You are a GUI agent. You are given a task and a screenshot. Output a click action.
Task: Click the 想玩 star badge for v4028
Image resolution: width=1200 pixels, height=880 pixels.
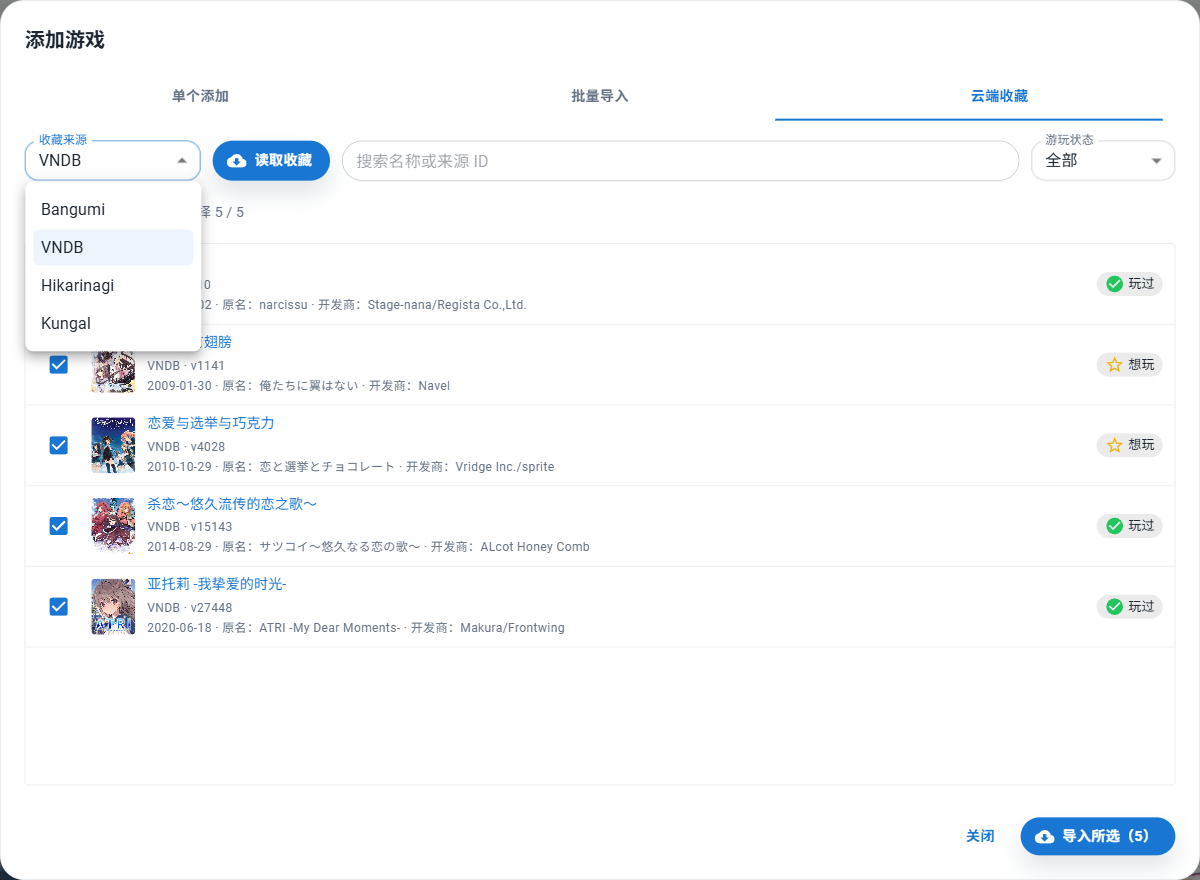tap(1129, 445)
